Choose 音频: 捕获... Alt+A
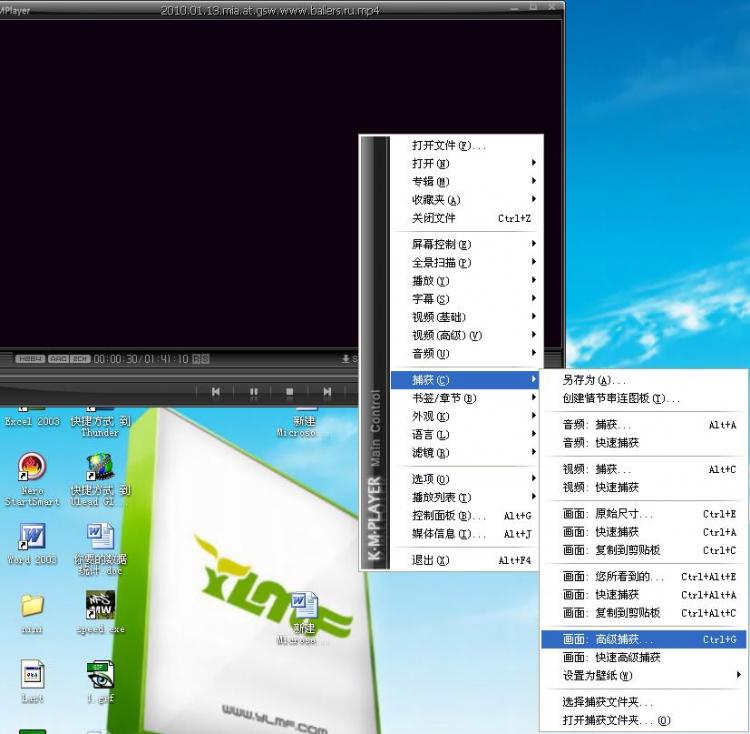The height and width of the screenshot is (734, 750). pyautogui.click(x=644, y=425)
